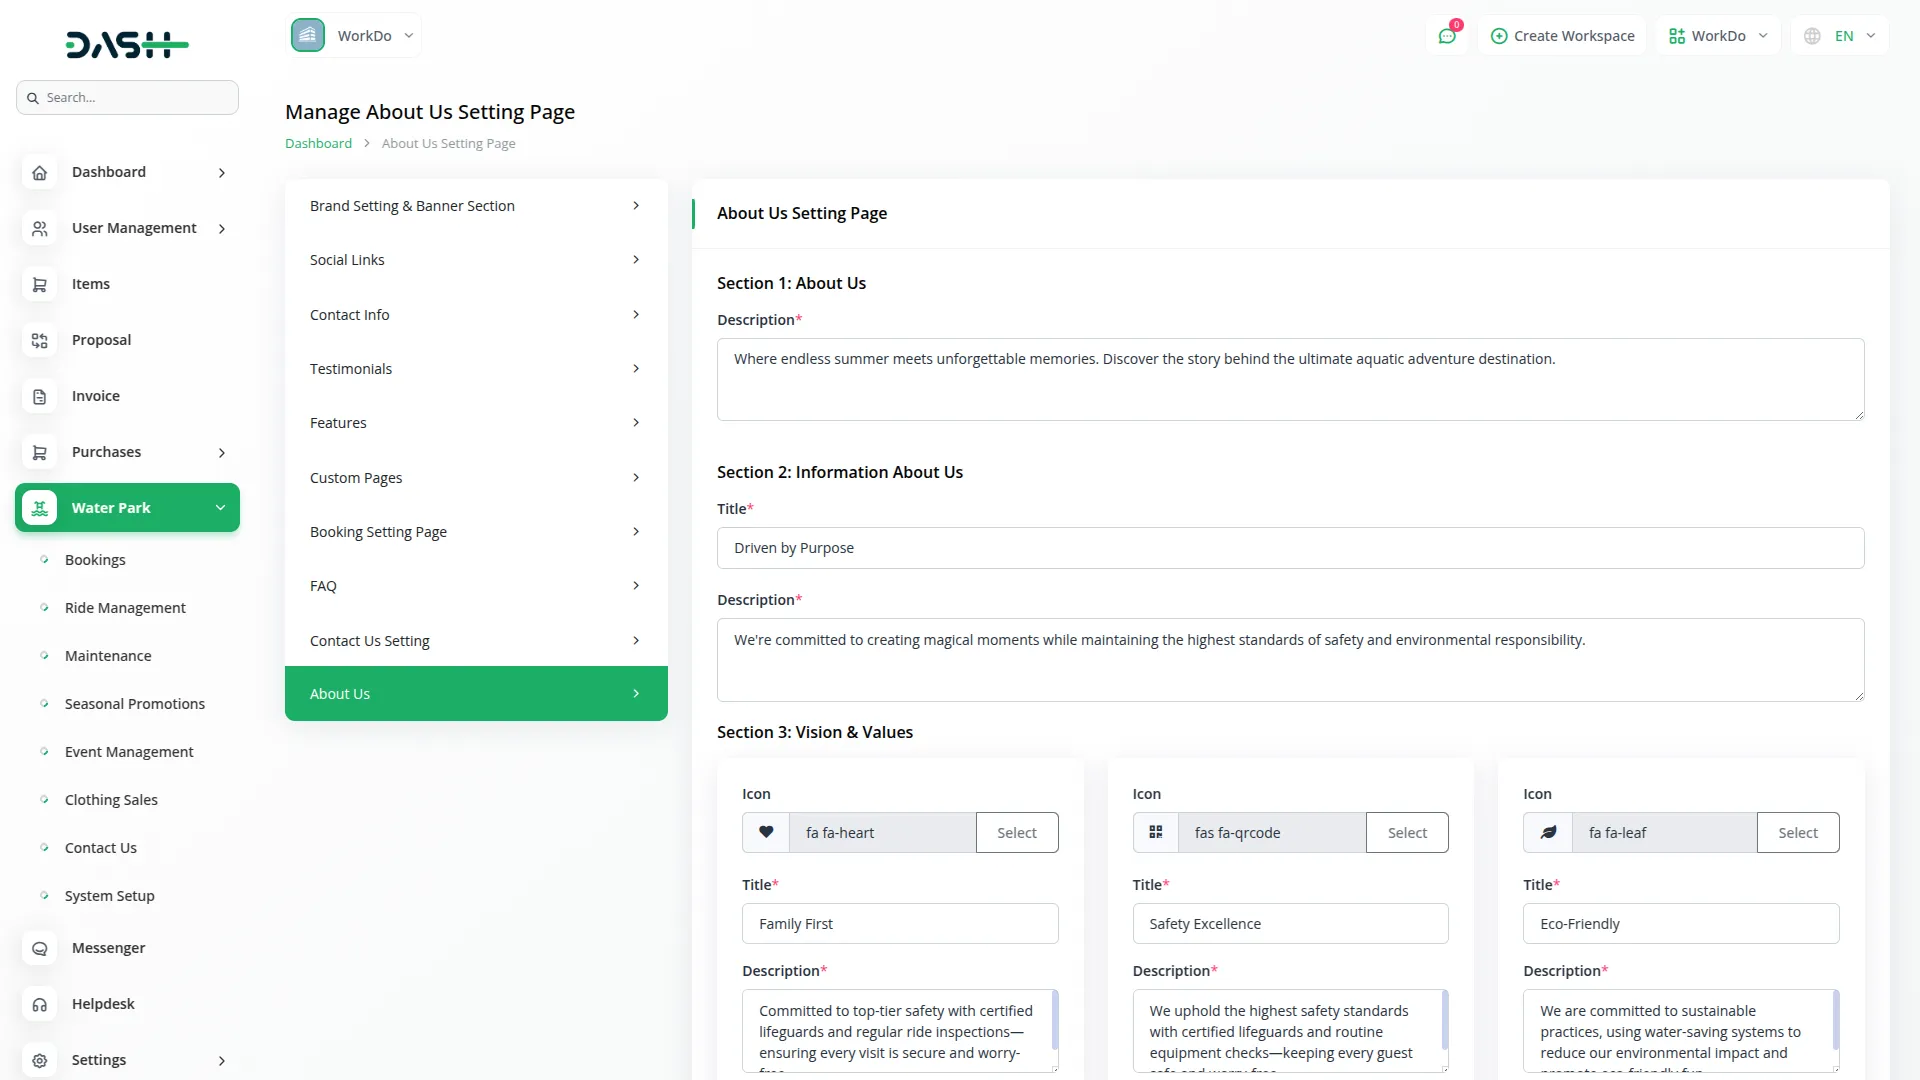Collapse the Water Park menu

tap(127, 508)
